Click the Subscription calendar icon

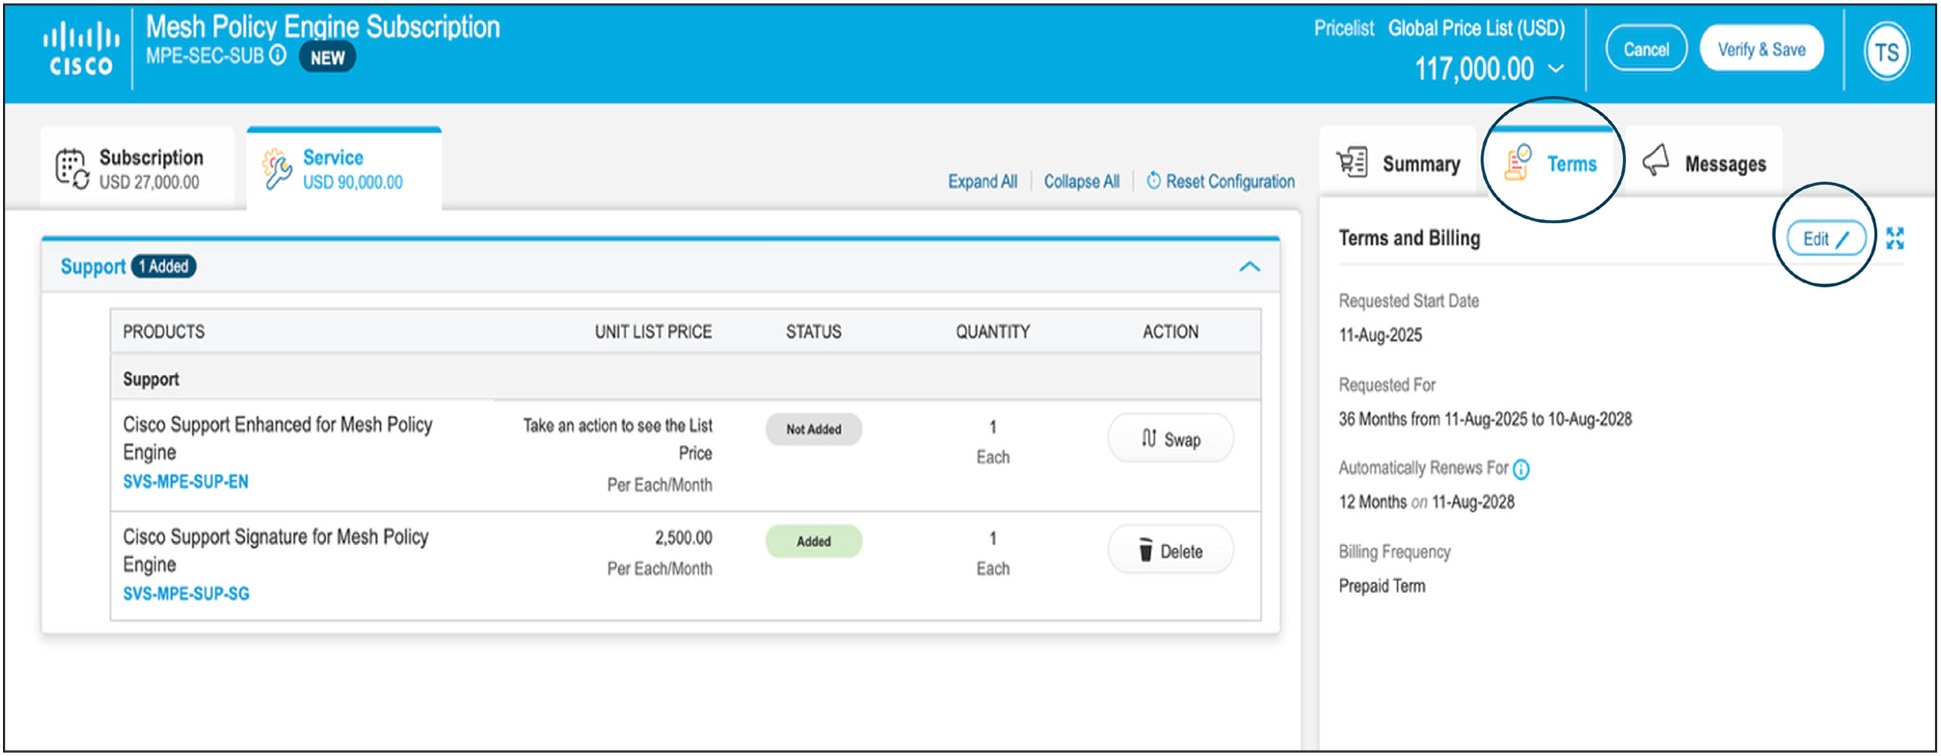tap(72, 168)
